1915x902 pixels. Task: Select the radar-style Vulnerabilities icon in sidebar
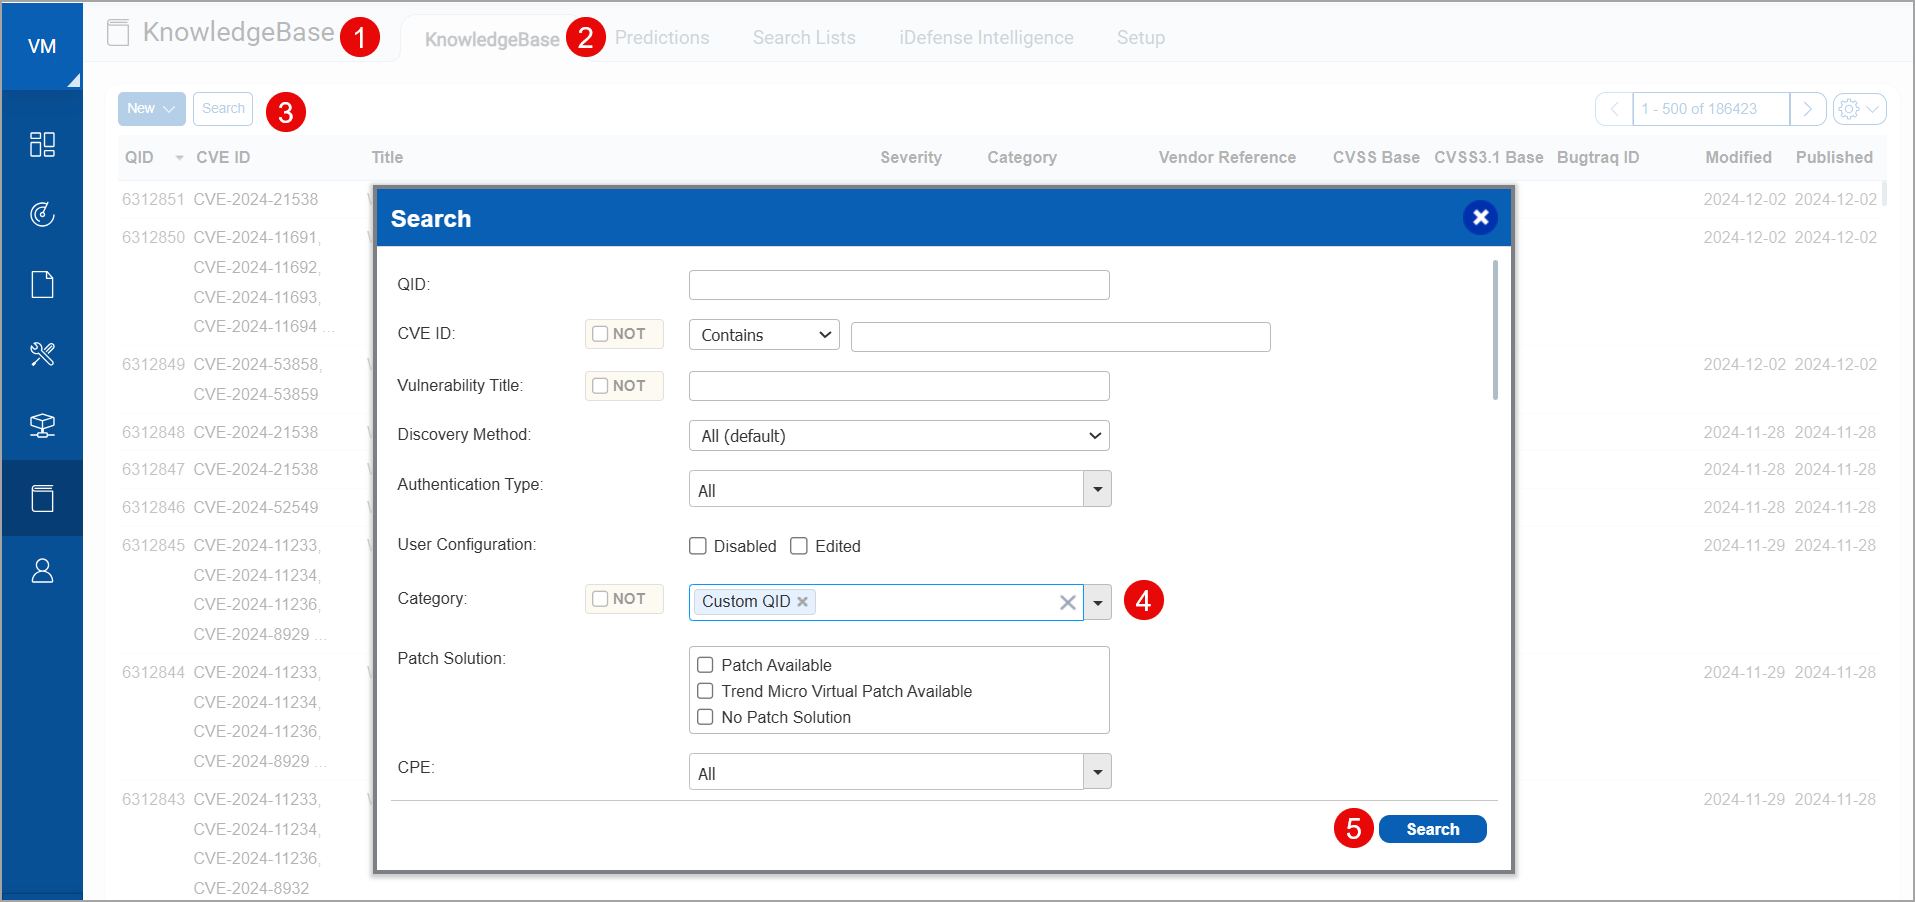pos(42,214)
